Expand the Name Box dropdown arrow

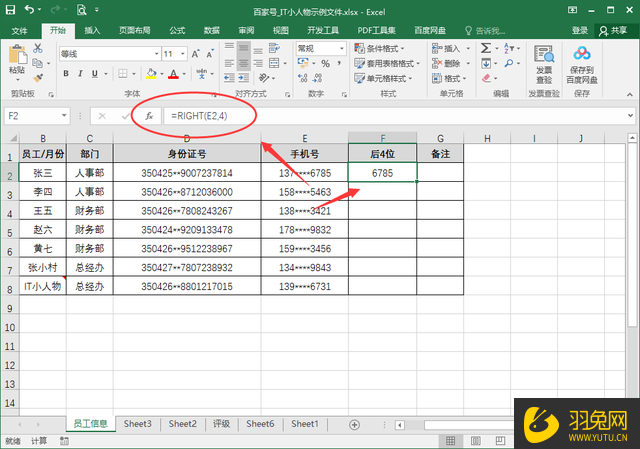point(64,116)
